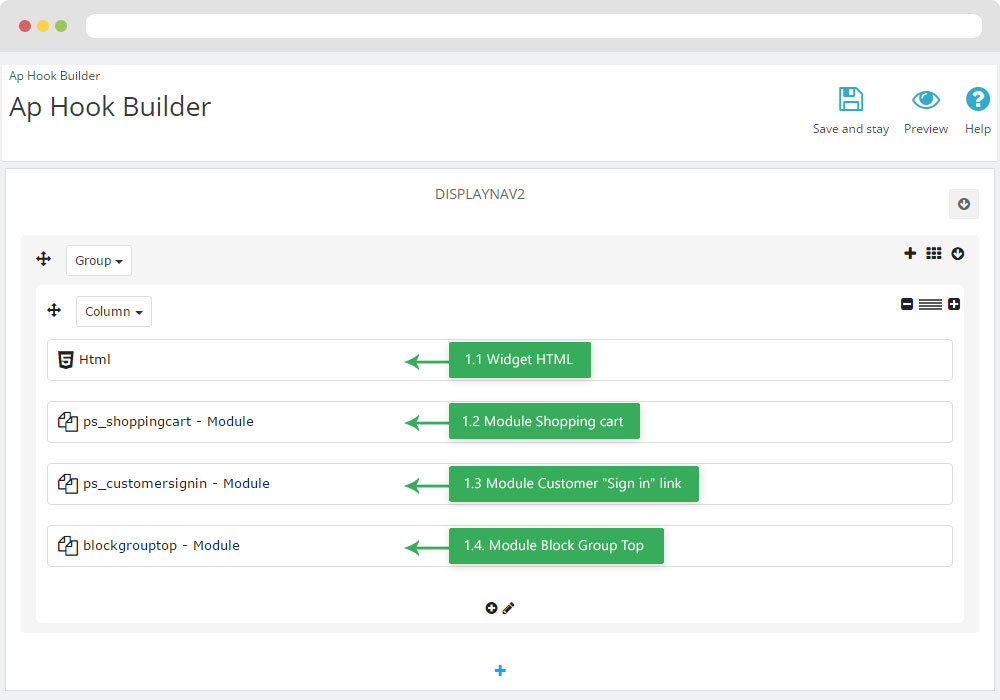This screenshot has width=1000, height=700.
Task: Click the pencil edit icon below modules
Action: point(508,608)
